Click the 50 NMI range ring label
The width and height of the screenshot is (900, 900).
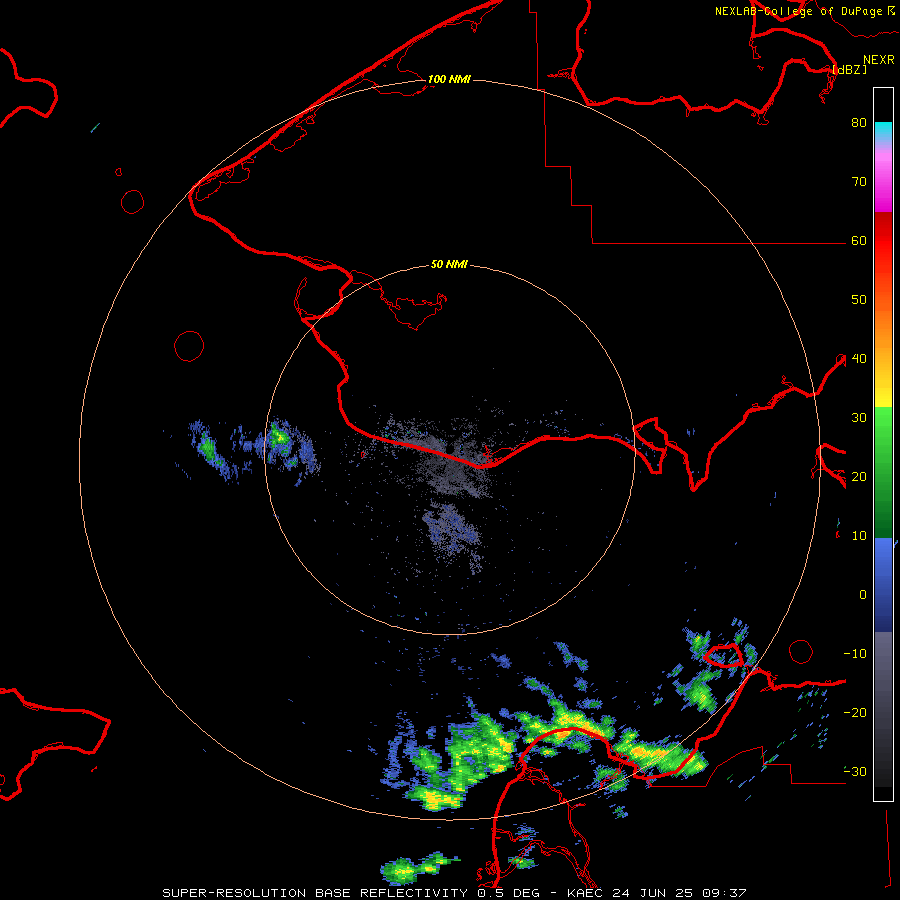coord(449,265)
